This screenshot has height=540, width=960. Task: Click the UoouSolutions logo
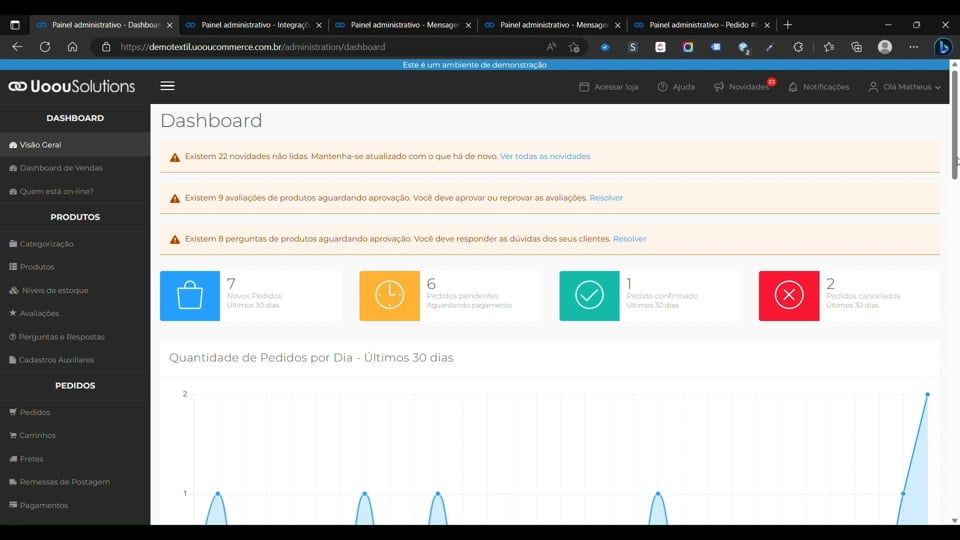pos(72,86)
